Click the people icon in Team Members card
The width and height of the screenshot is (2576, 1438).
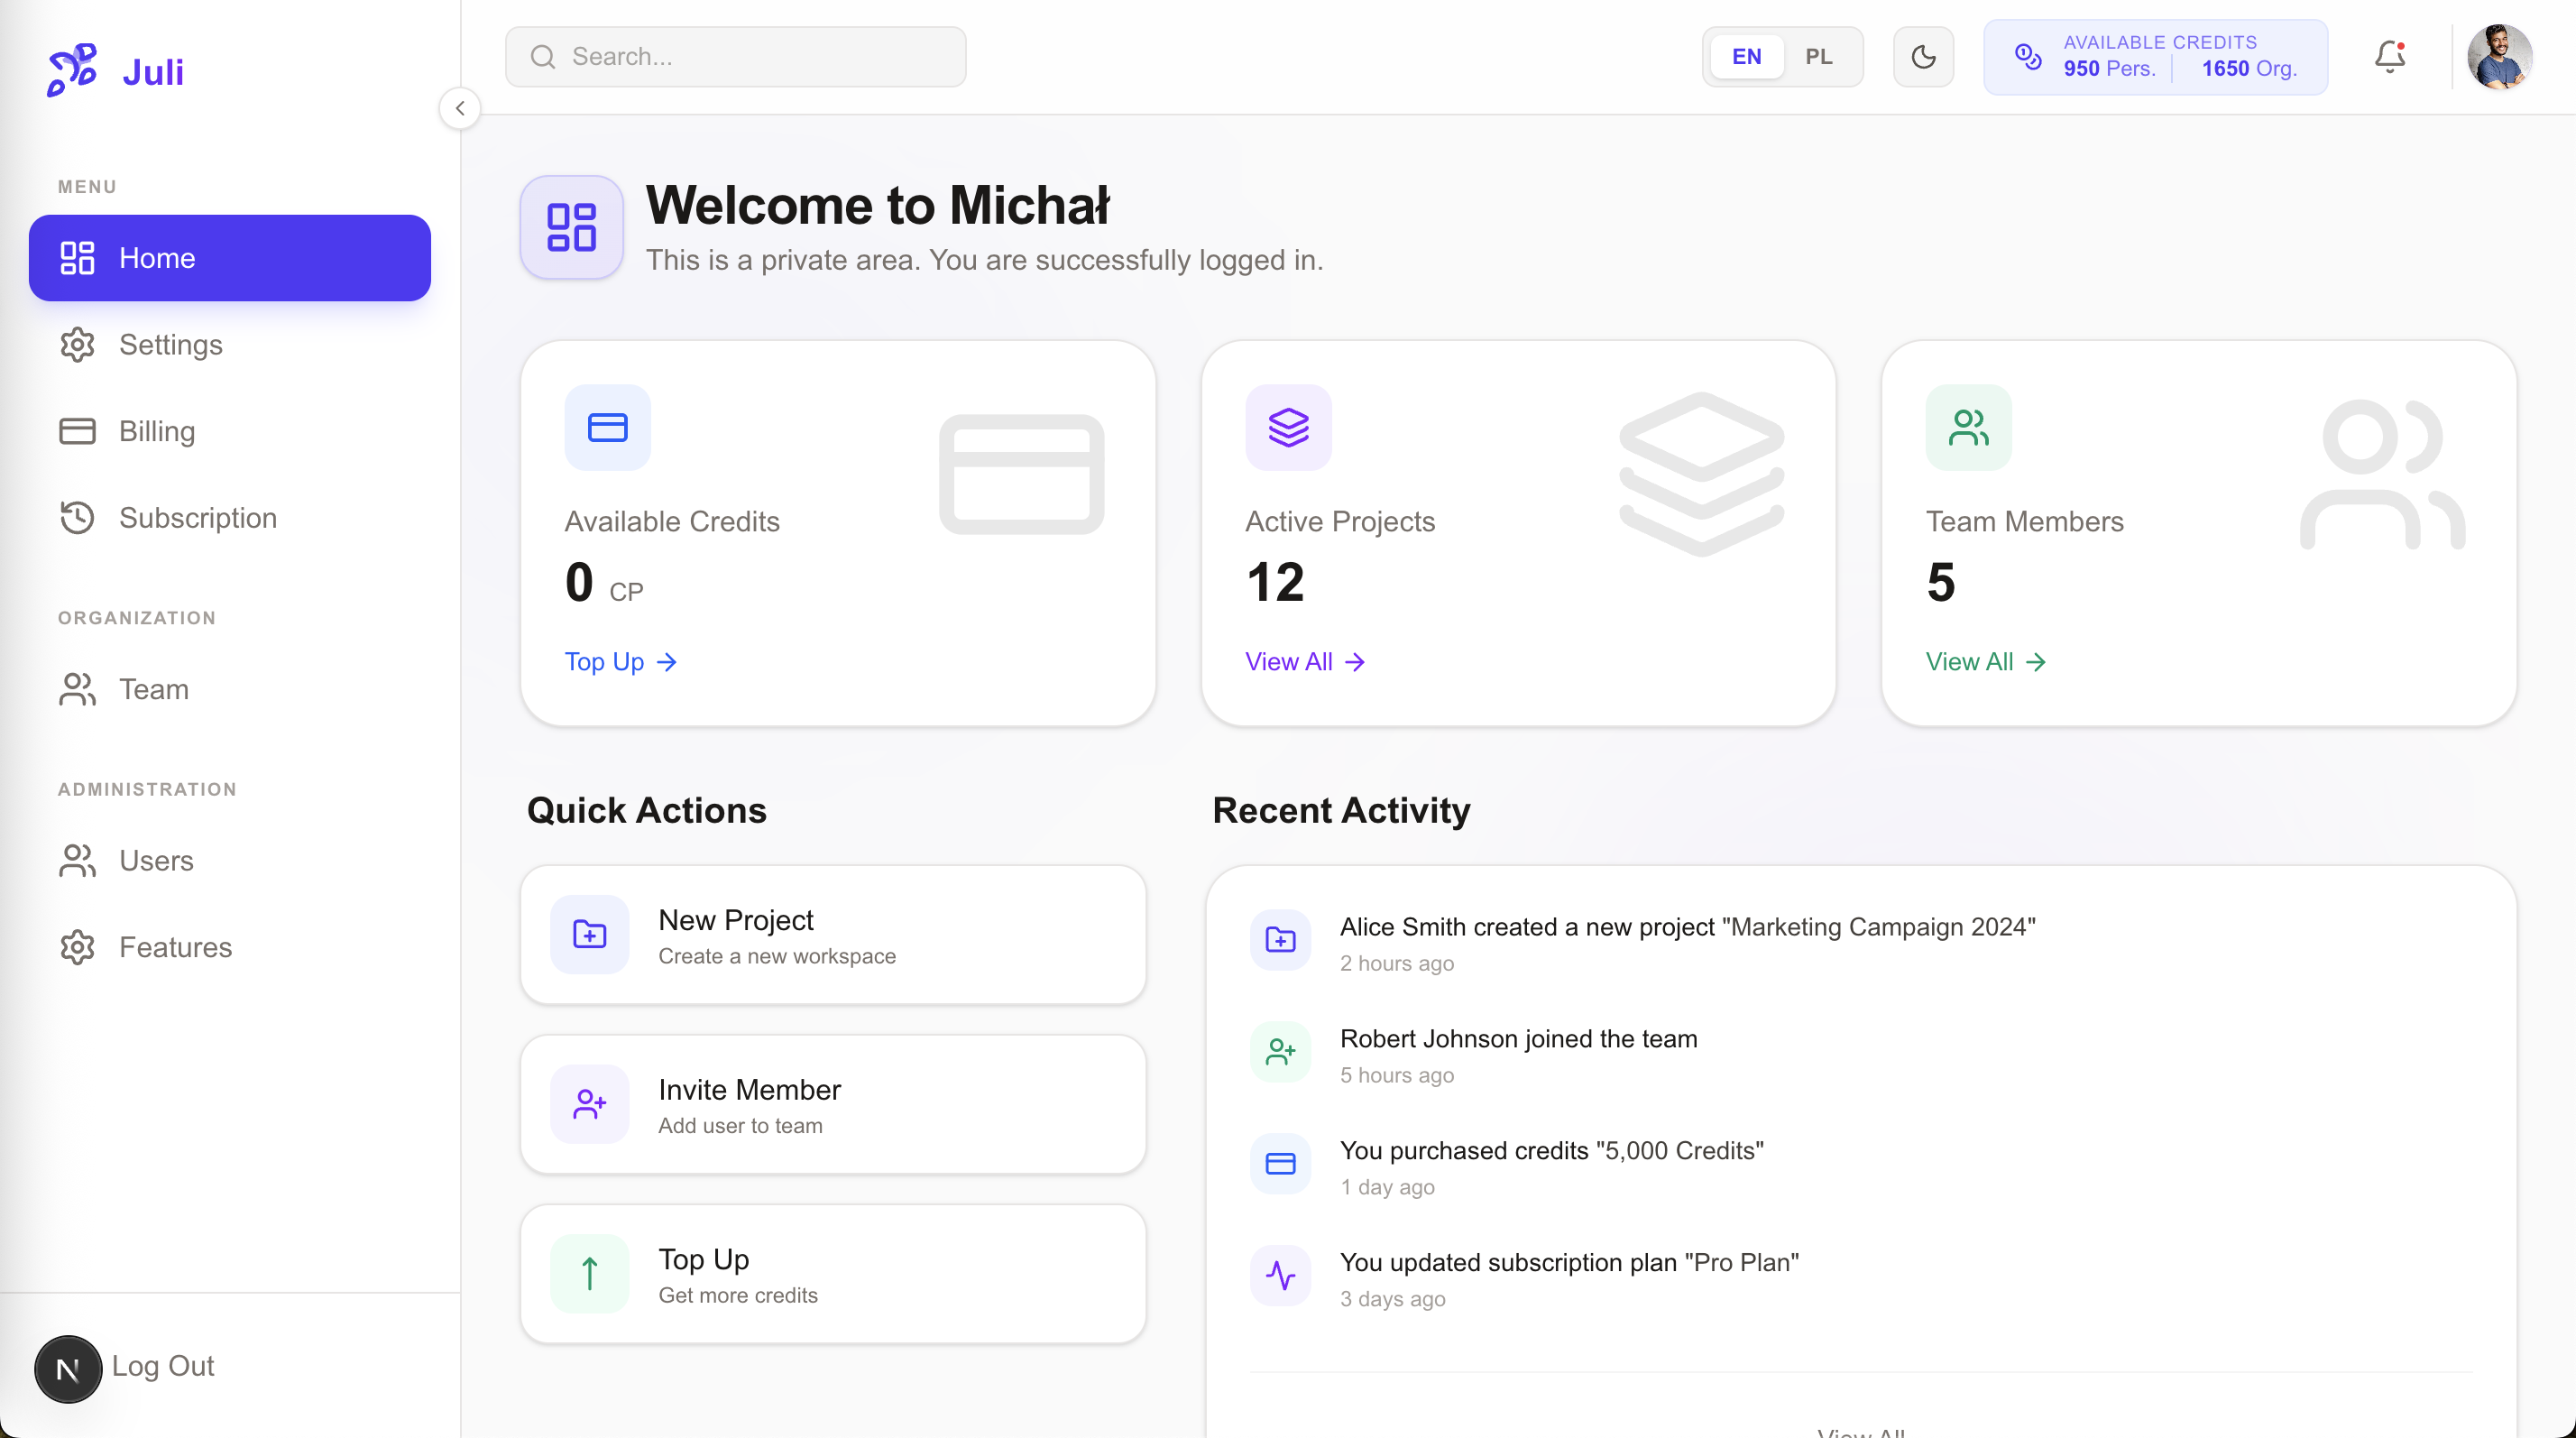[1968, 427]
